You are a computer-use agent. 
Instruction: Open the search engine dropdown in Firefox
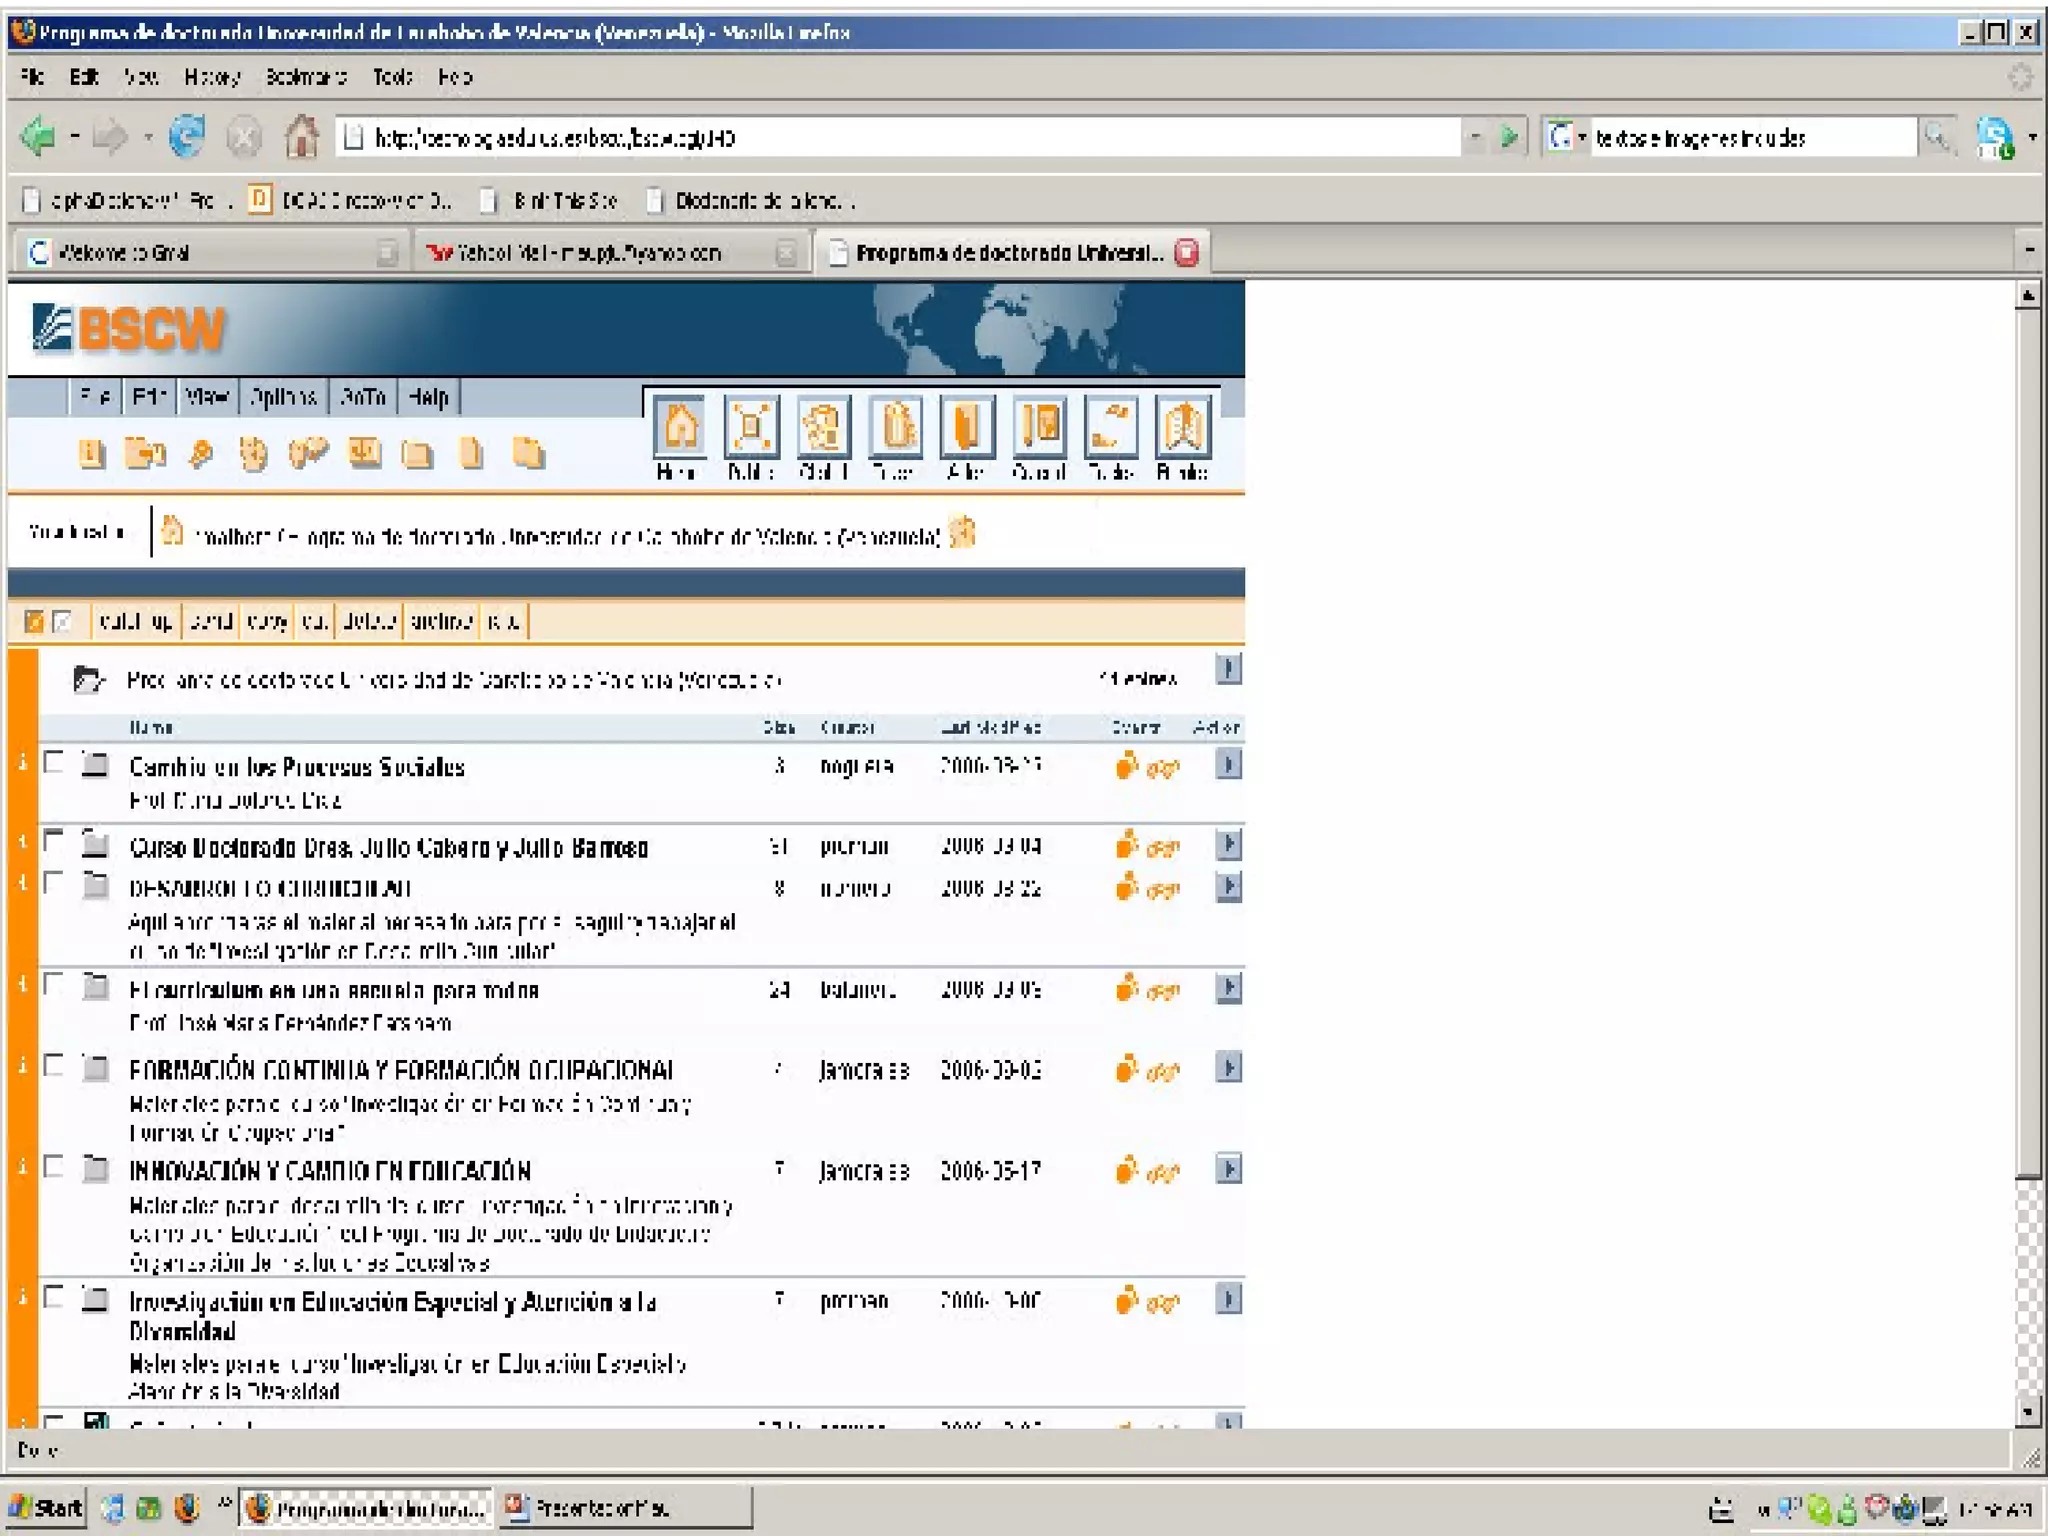point(1566,137)
